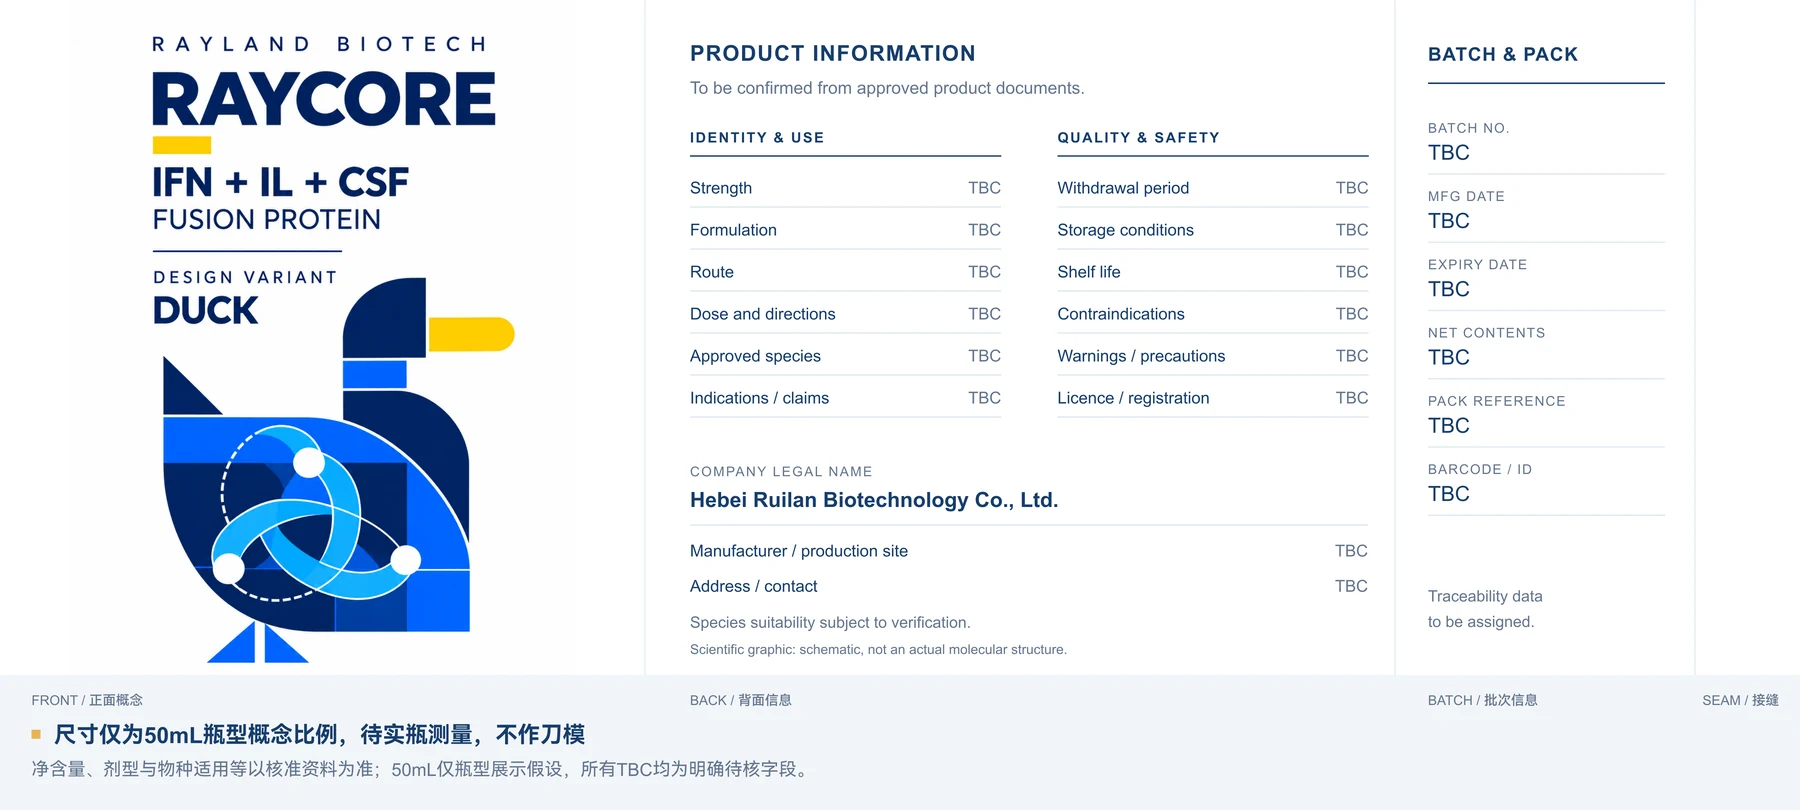
Task: Select the "Route" row label
Action: 712,272
